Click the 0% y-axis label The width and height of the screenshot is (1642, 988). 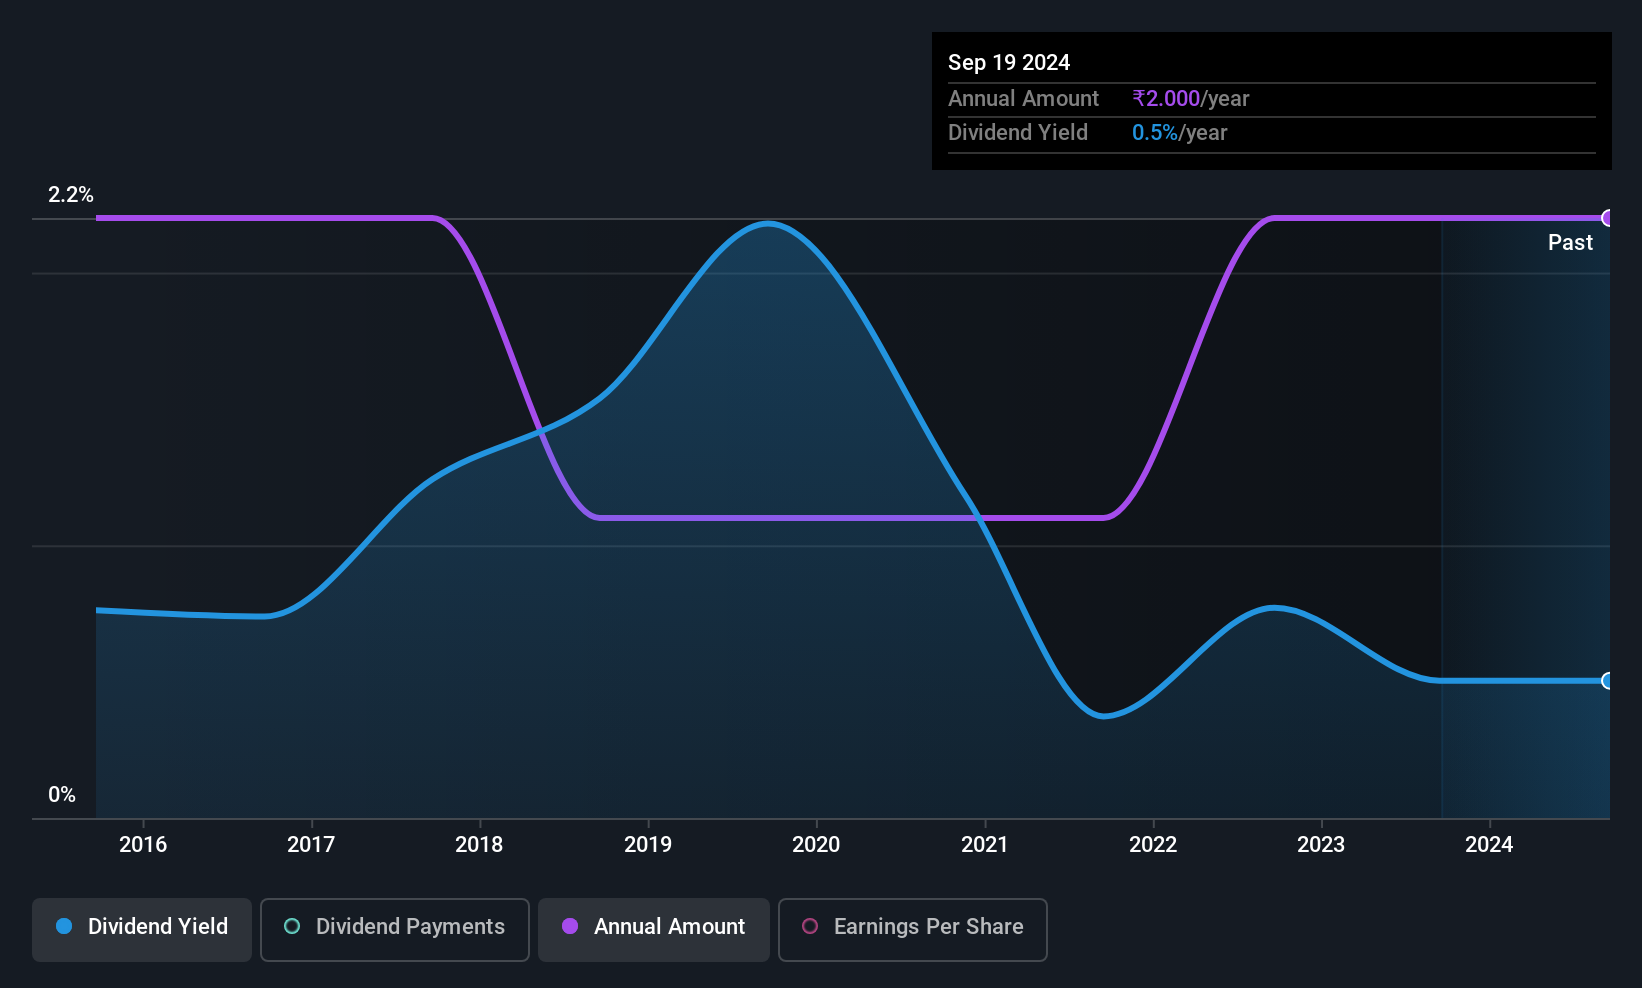pyautogui.click(x=62, y=794)
